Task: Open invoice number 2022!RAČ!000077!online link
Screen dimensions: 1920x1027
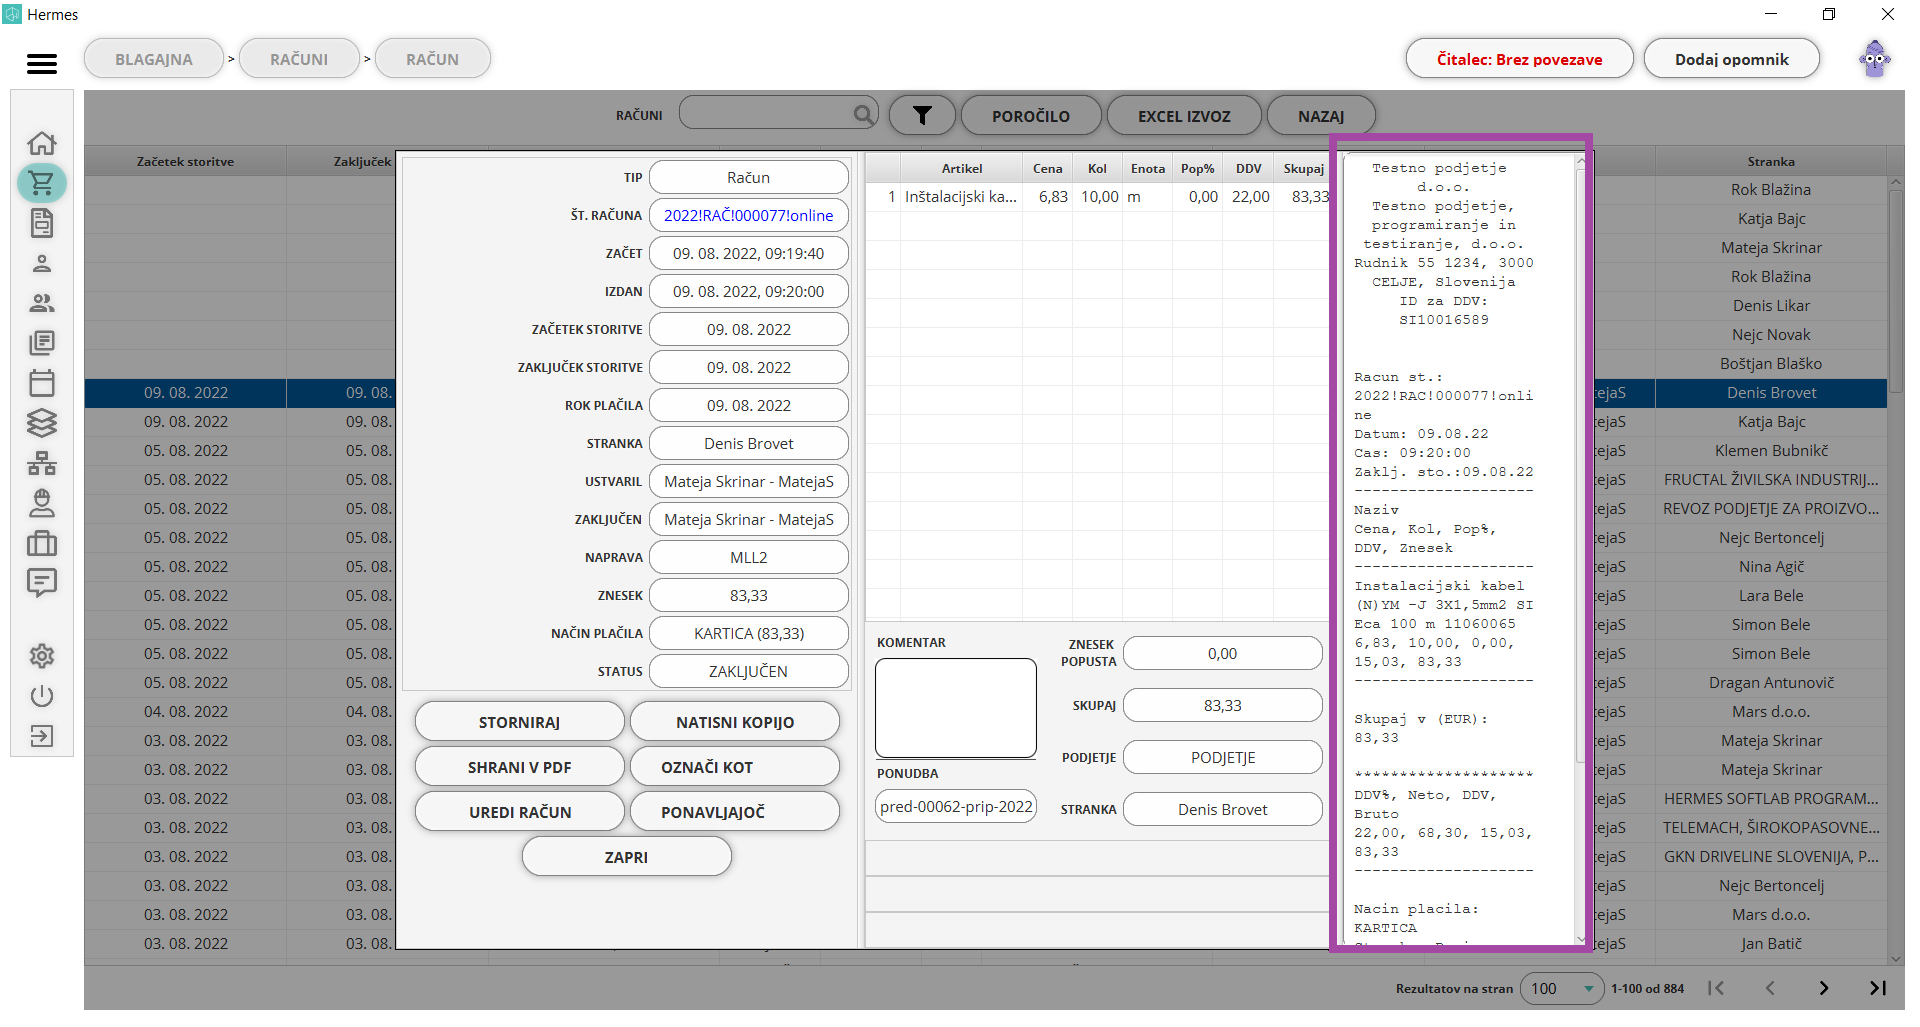Action: [748, 215]
